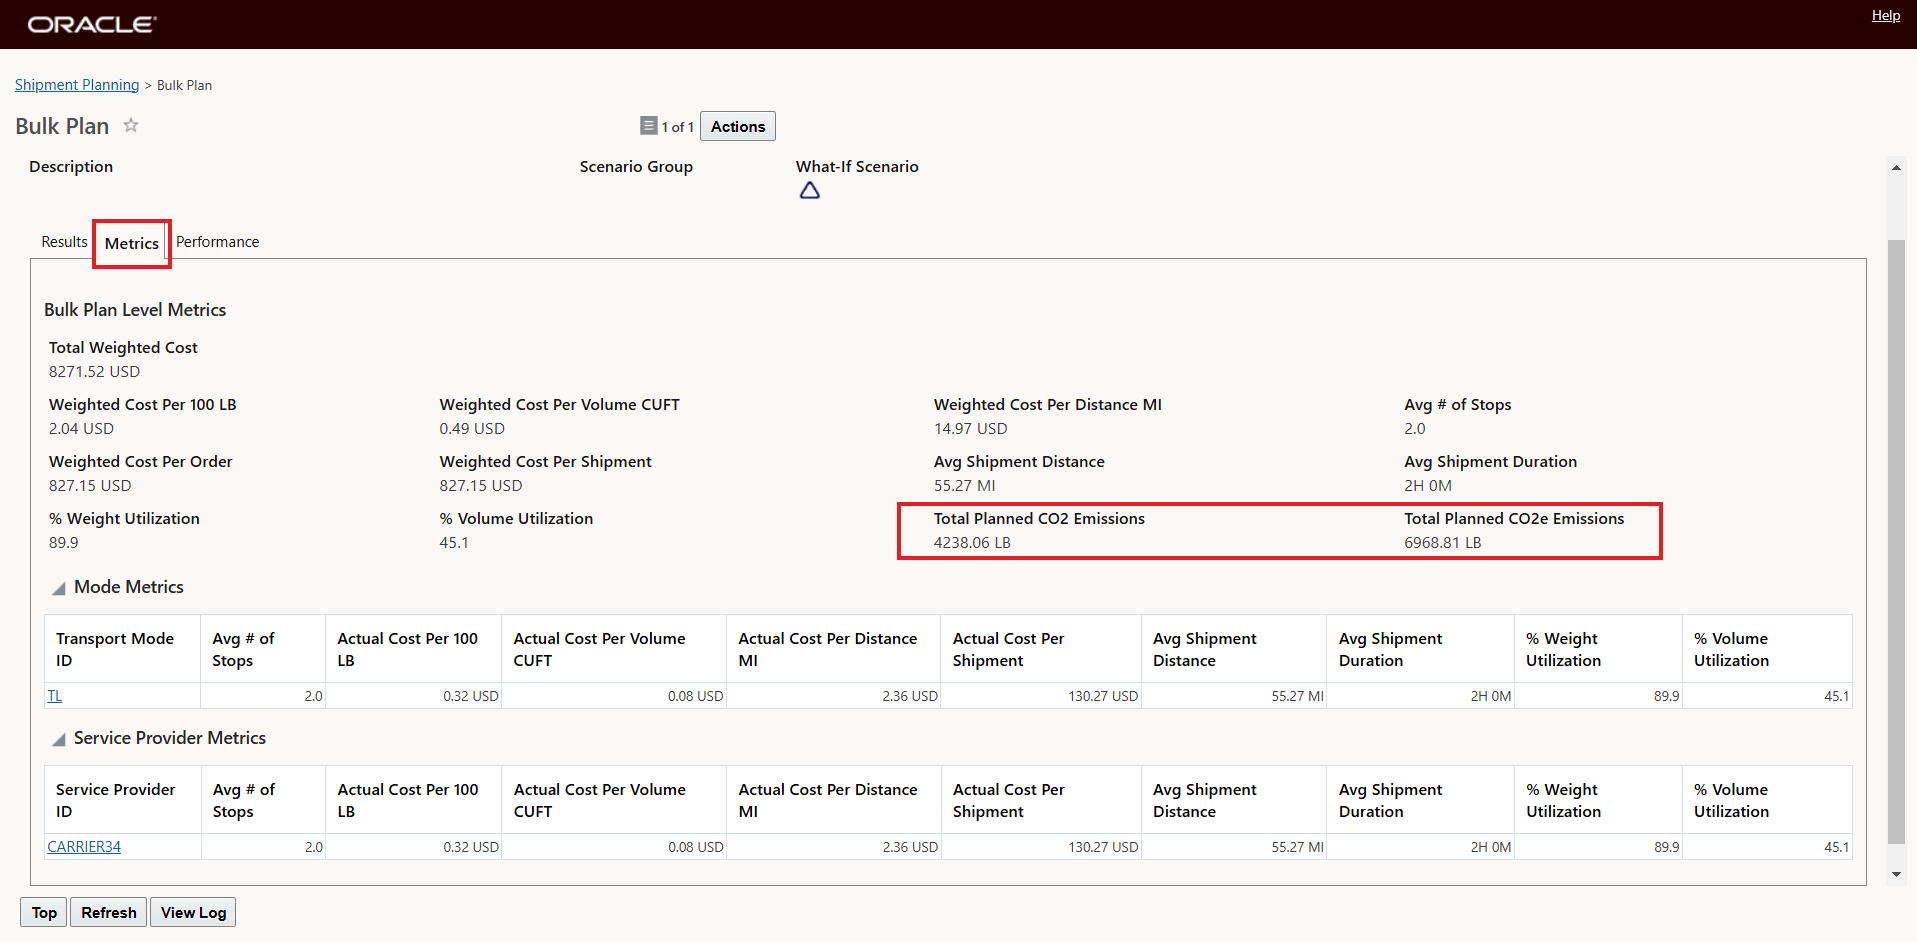The height and width of the screenshot is (942, 1917).
Task: Click the Top button
Action: point(44,912)
